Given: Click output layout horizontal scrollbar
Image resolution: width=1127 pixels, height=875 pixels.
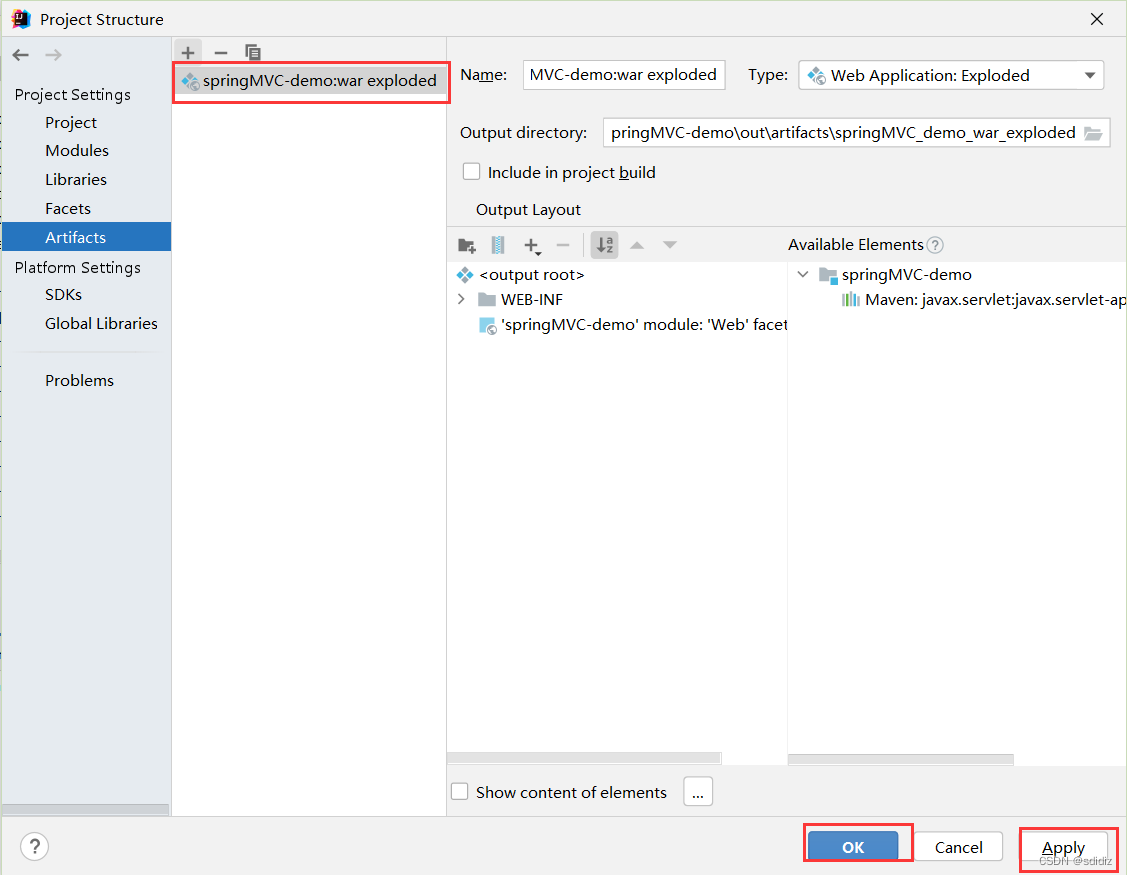Looking at the screenshot, I should point(584,758).
